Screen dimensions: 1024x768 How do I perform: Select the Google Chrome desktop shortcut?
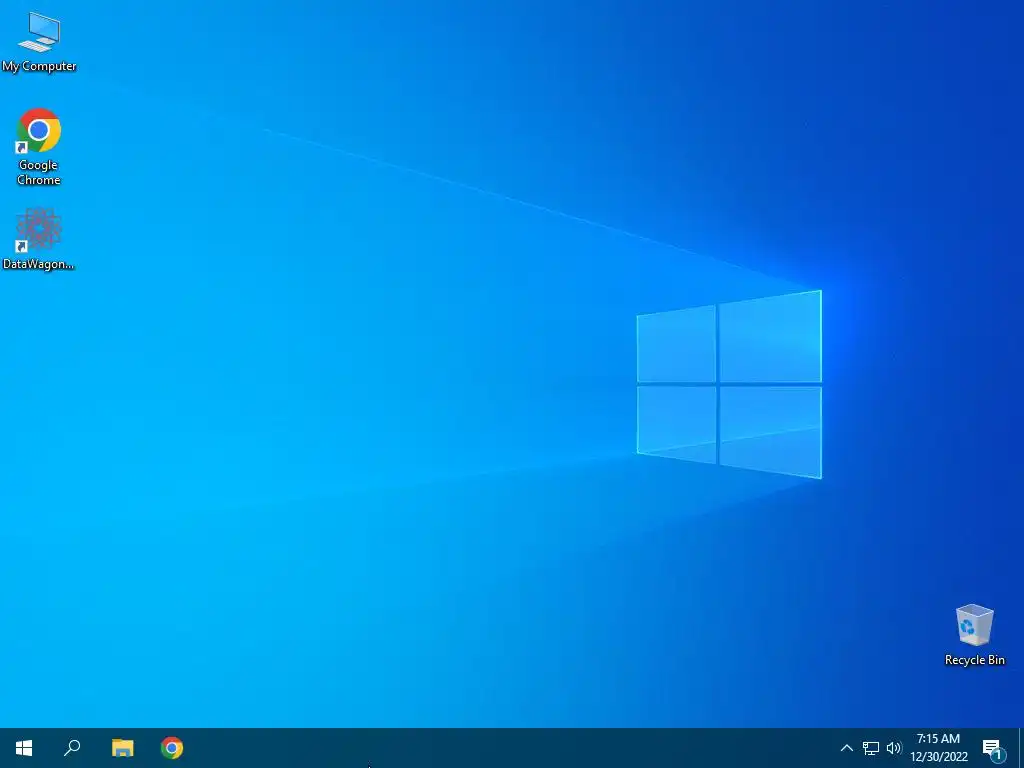point(39,147)
